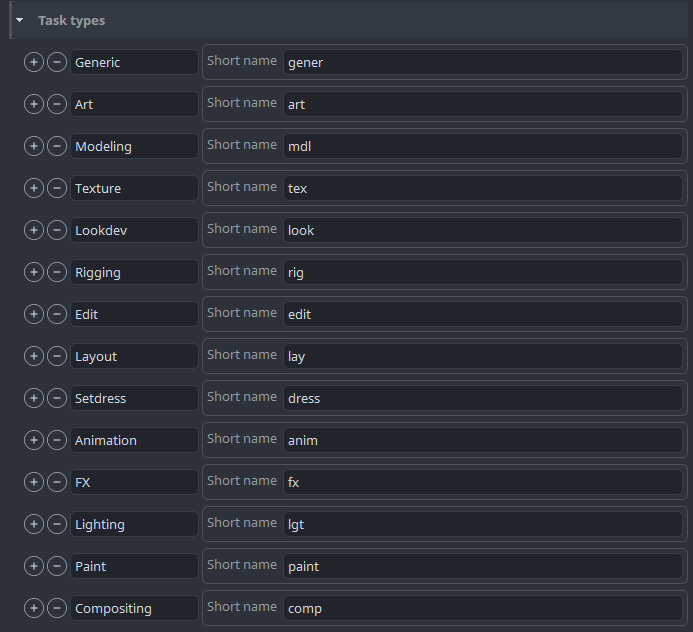Viewport: 693px width, 632px height.
Task: Click the plus icon beside Lighting
Action: (33, 524)
